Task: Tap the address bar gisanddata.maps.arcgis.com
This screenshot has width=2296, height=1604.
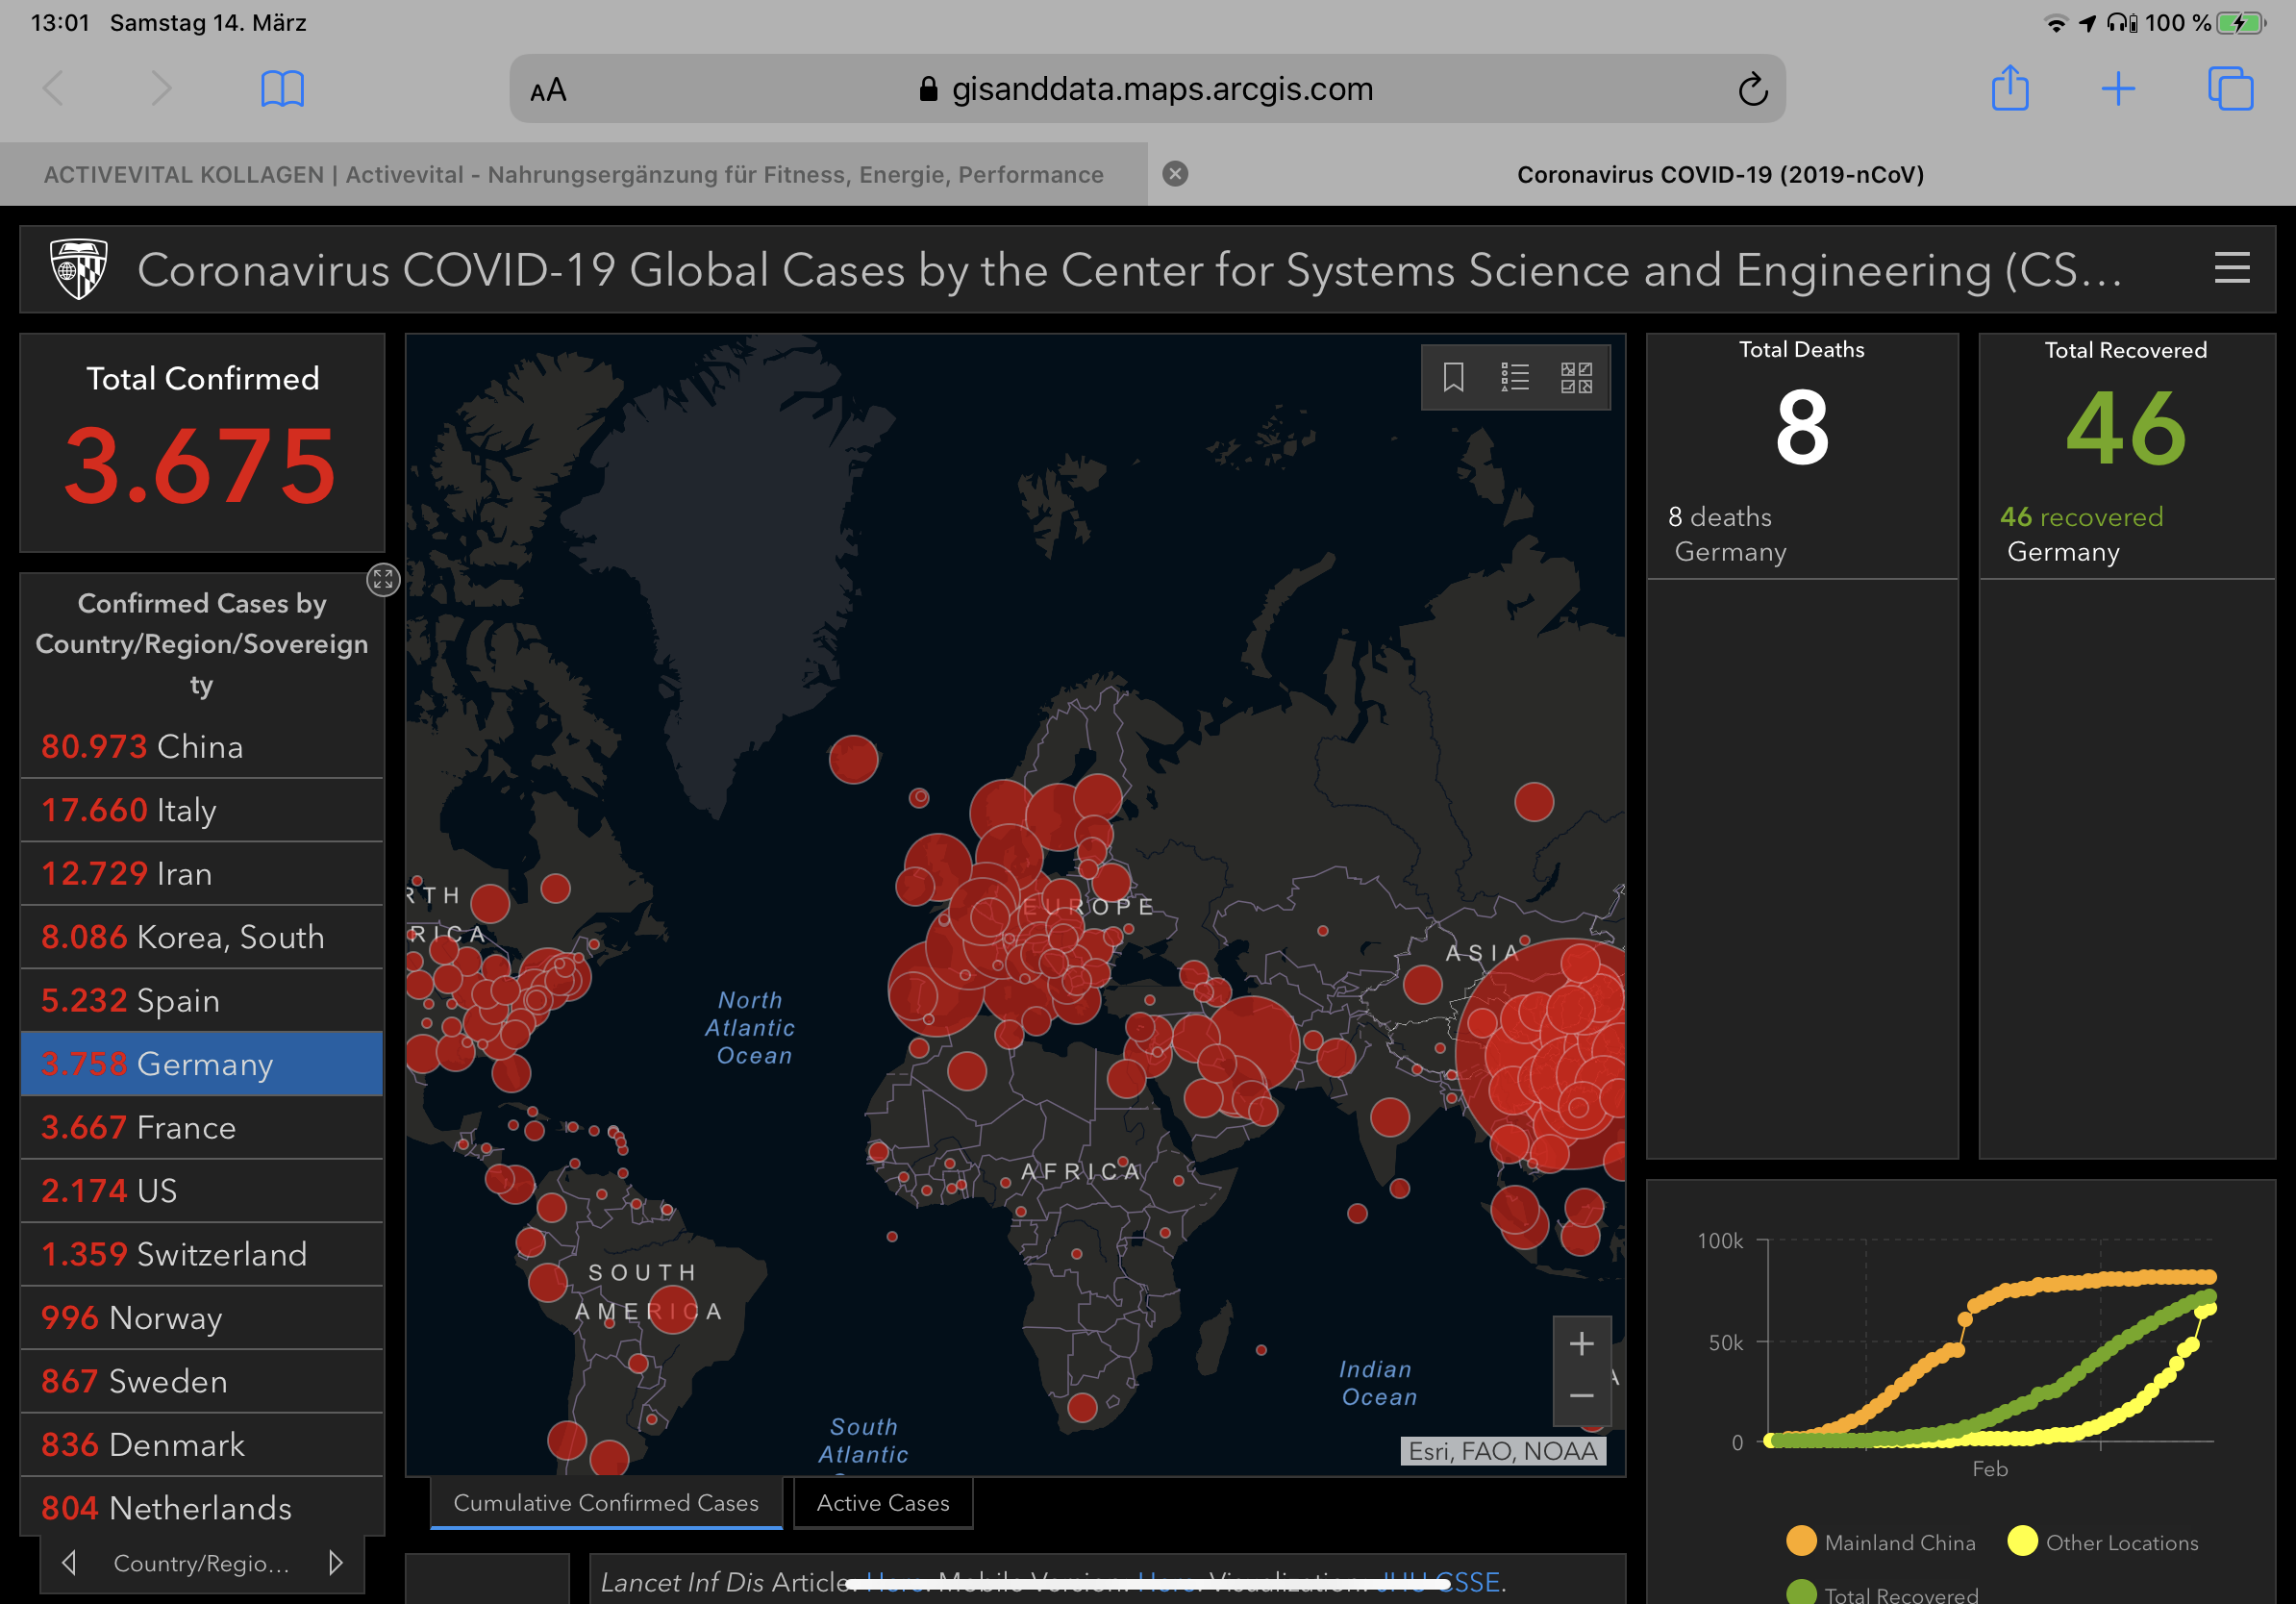Action: click(x=1147, y=89)
